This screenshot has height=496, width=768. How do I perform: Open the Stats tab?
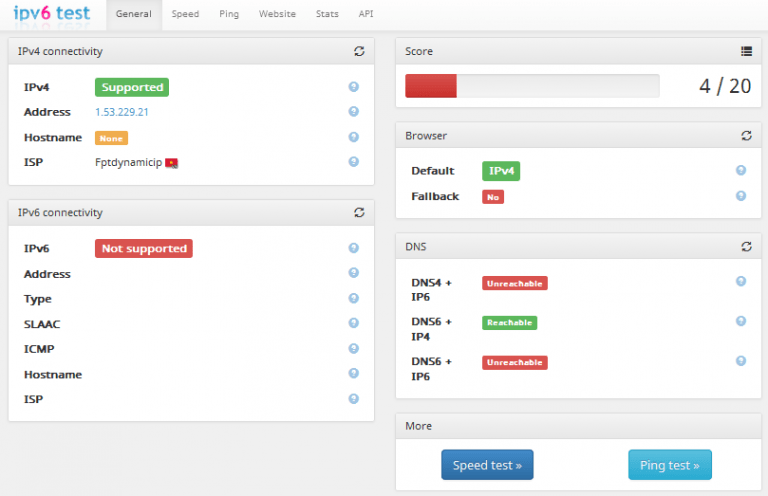pyautogui.click(x=327, y=15)
